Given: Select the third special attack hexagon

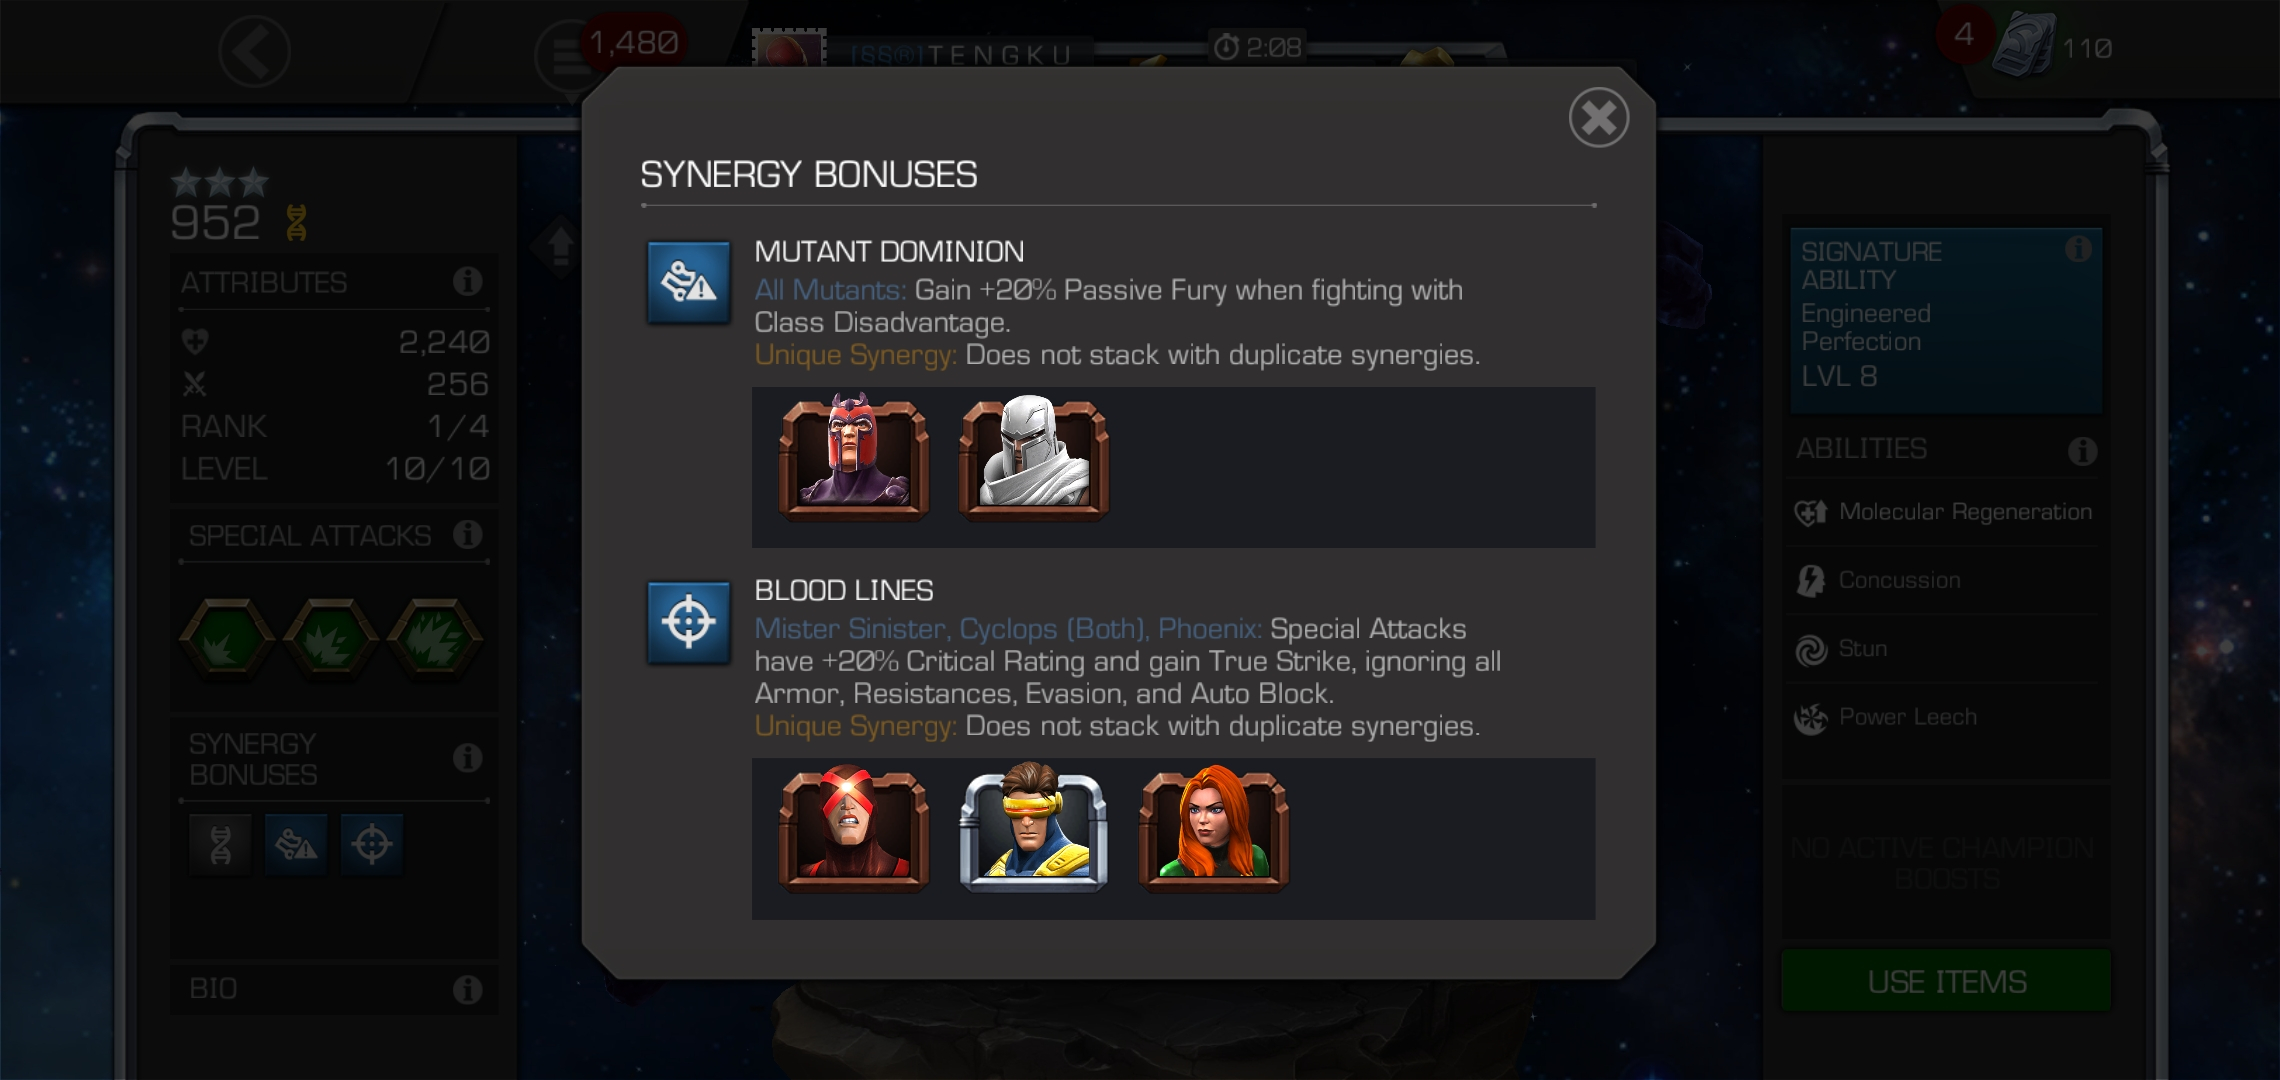Looking at the screenshot, I should click(x=435, y=640).
